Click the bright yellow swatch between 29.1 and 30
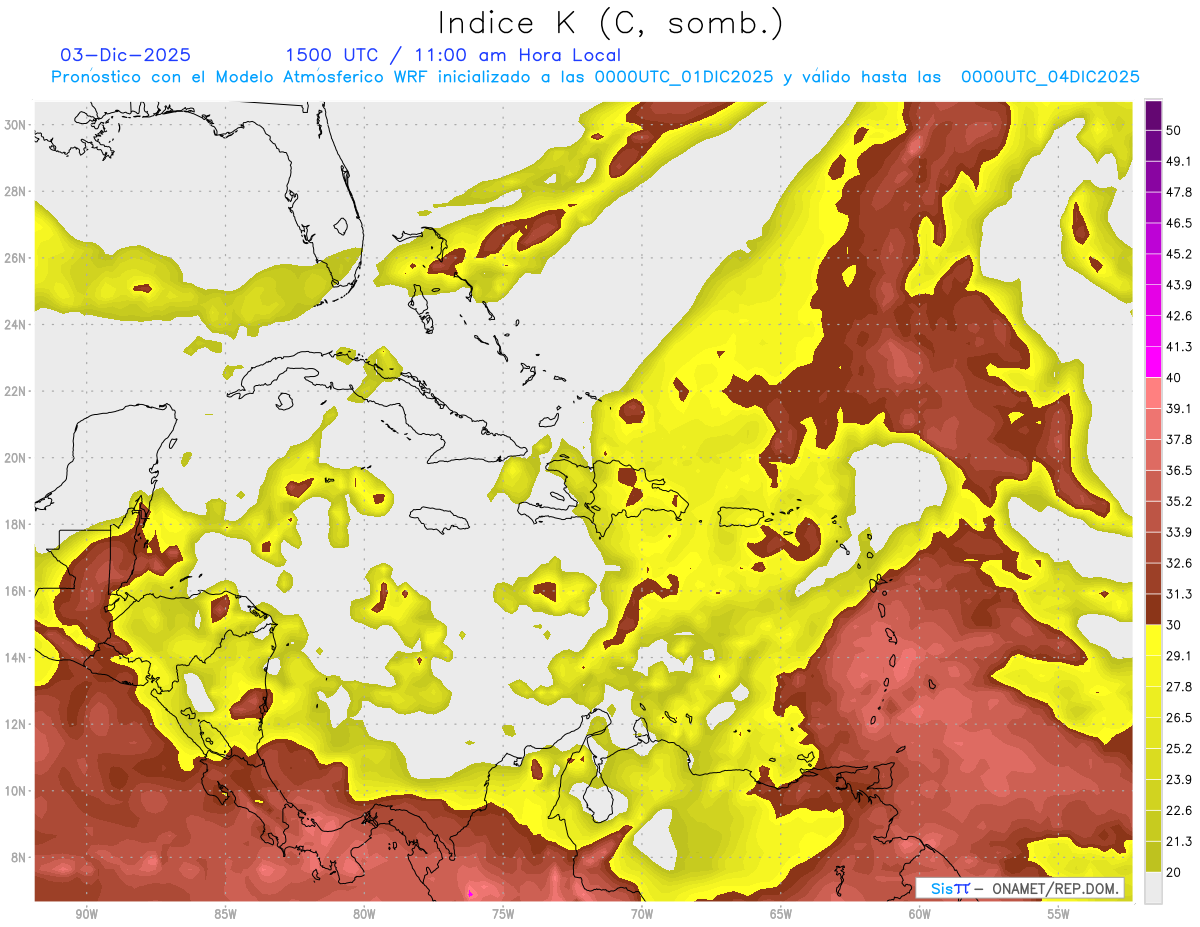This screenshot has width=1200, height=927. pos(1153,640)
